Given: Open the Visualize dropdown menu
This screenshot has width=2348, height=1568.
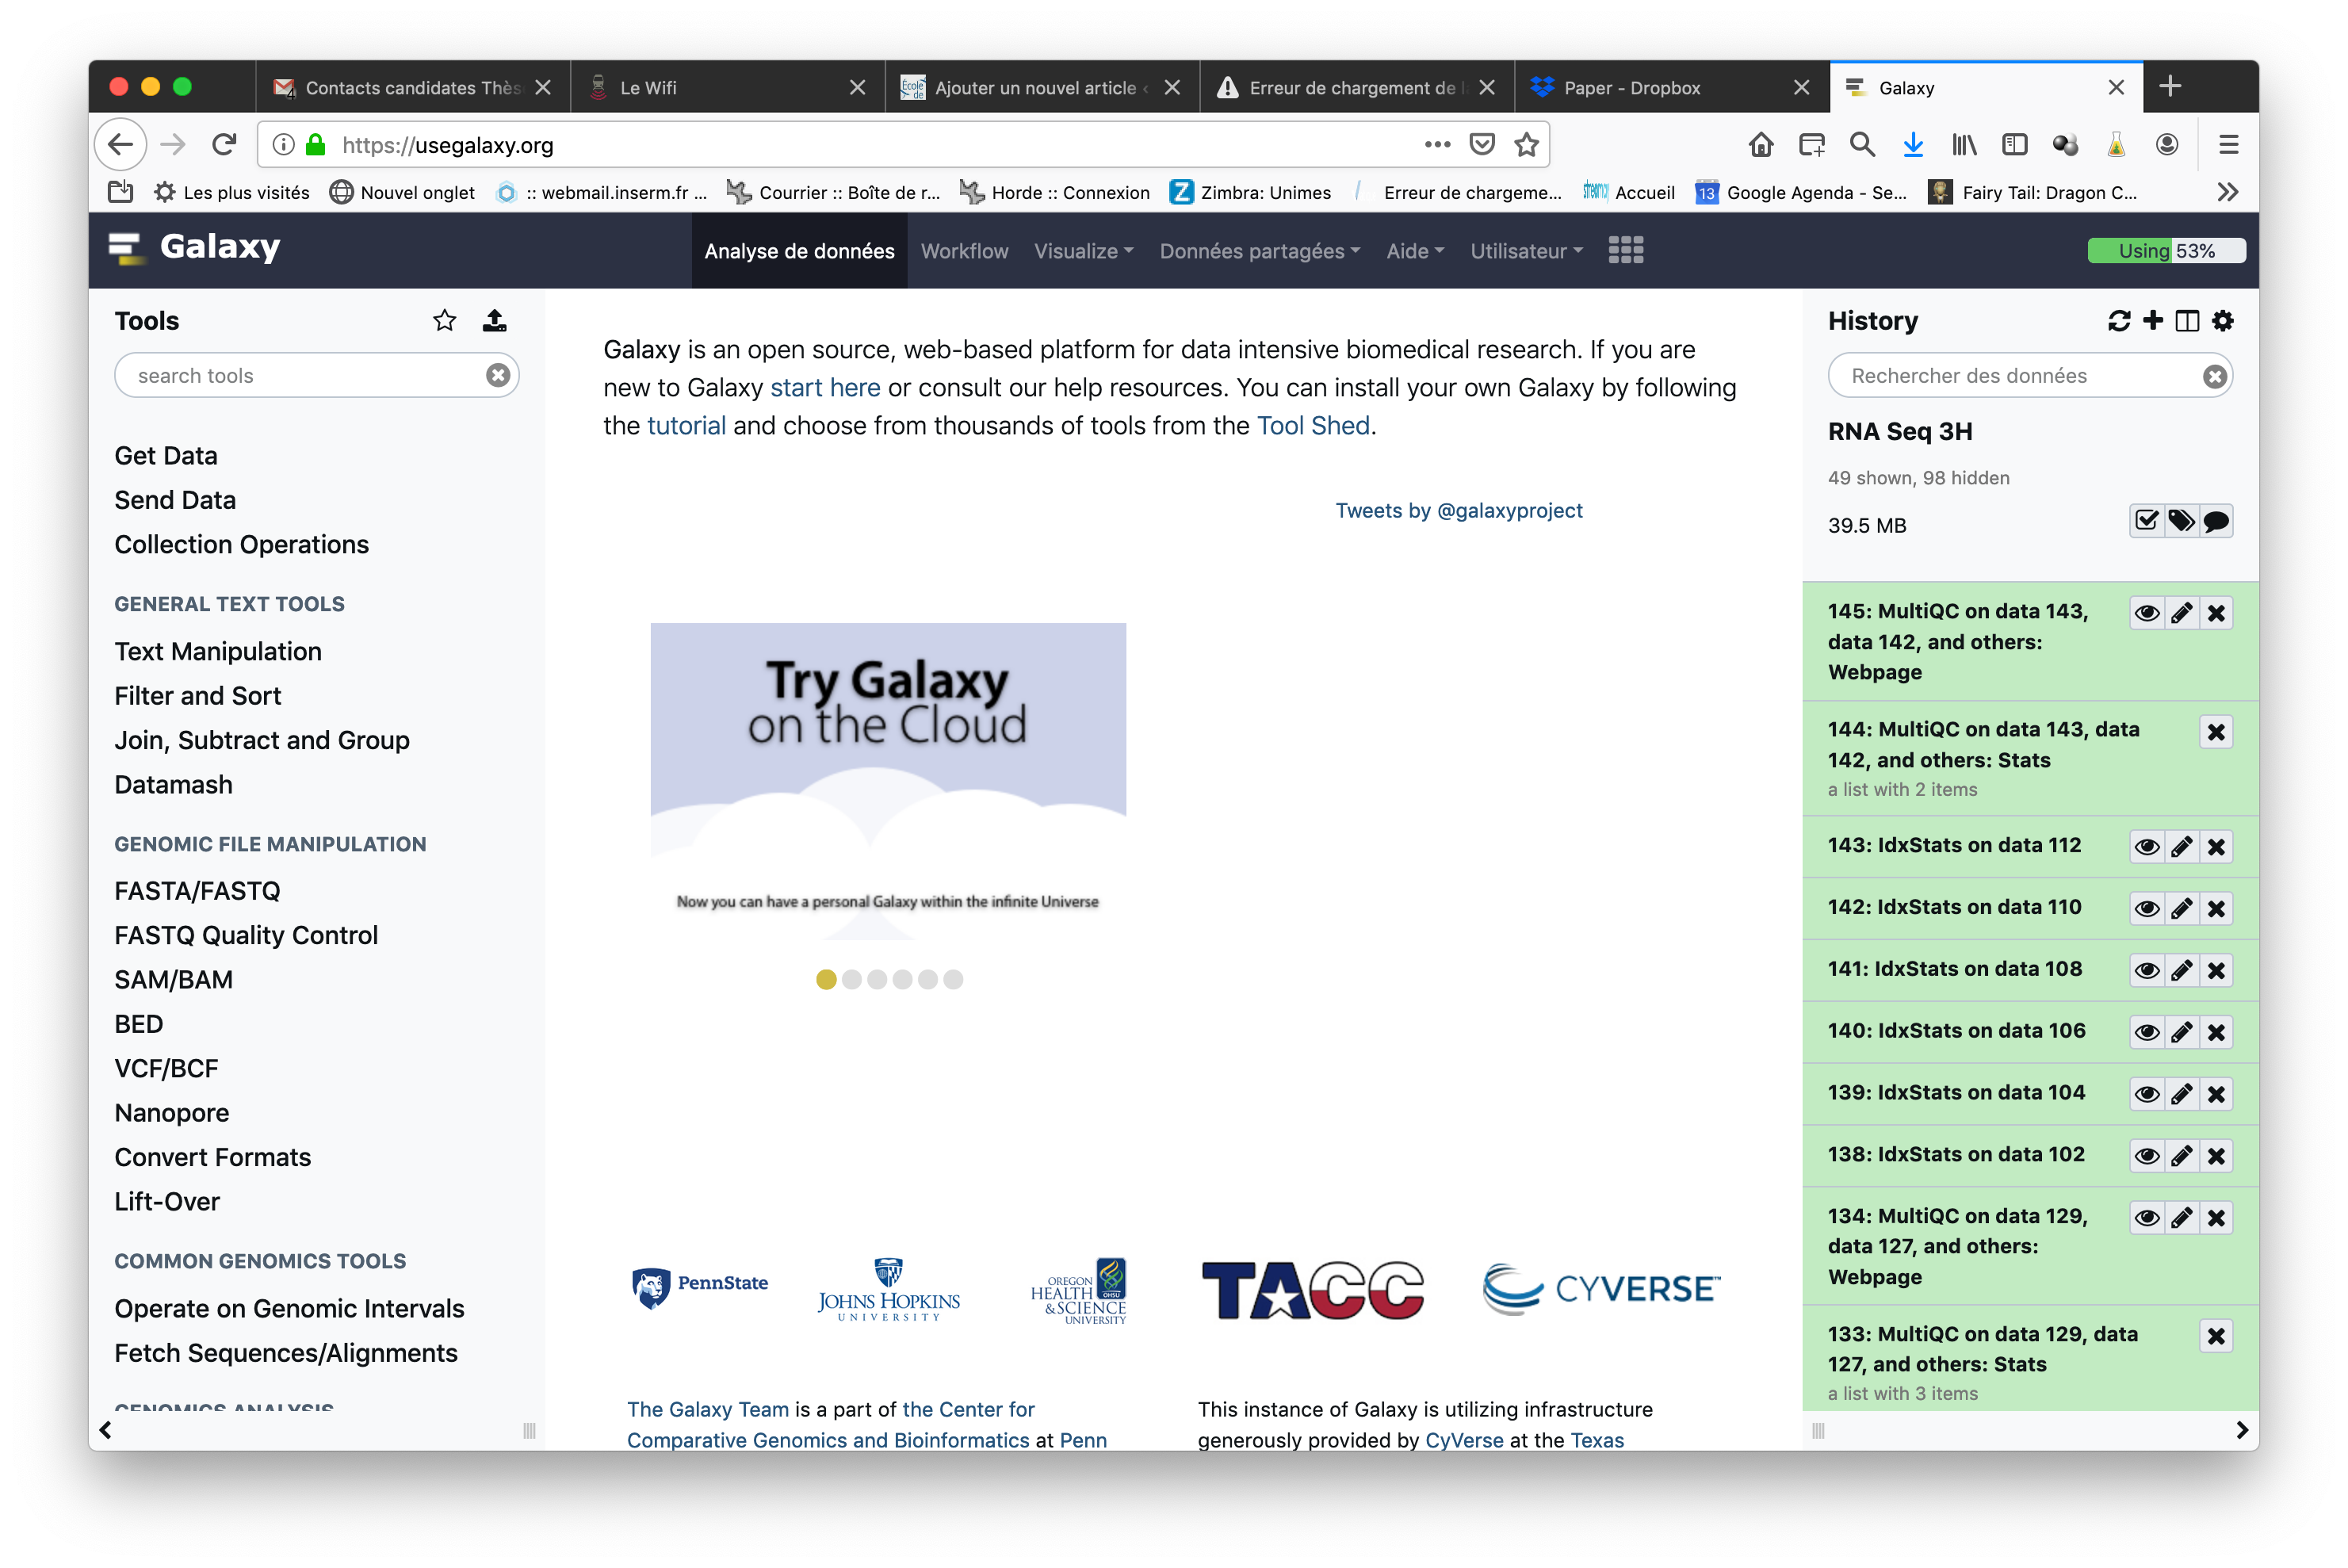Looking at the screenshot, I should (1083, 251).
